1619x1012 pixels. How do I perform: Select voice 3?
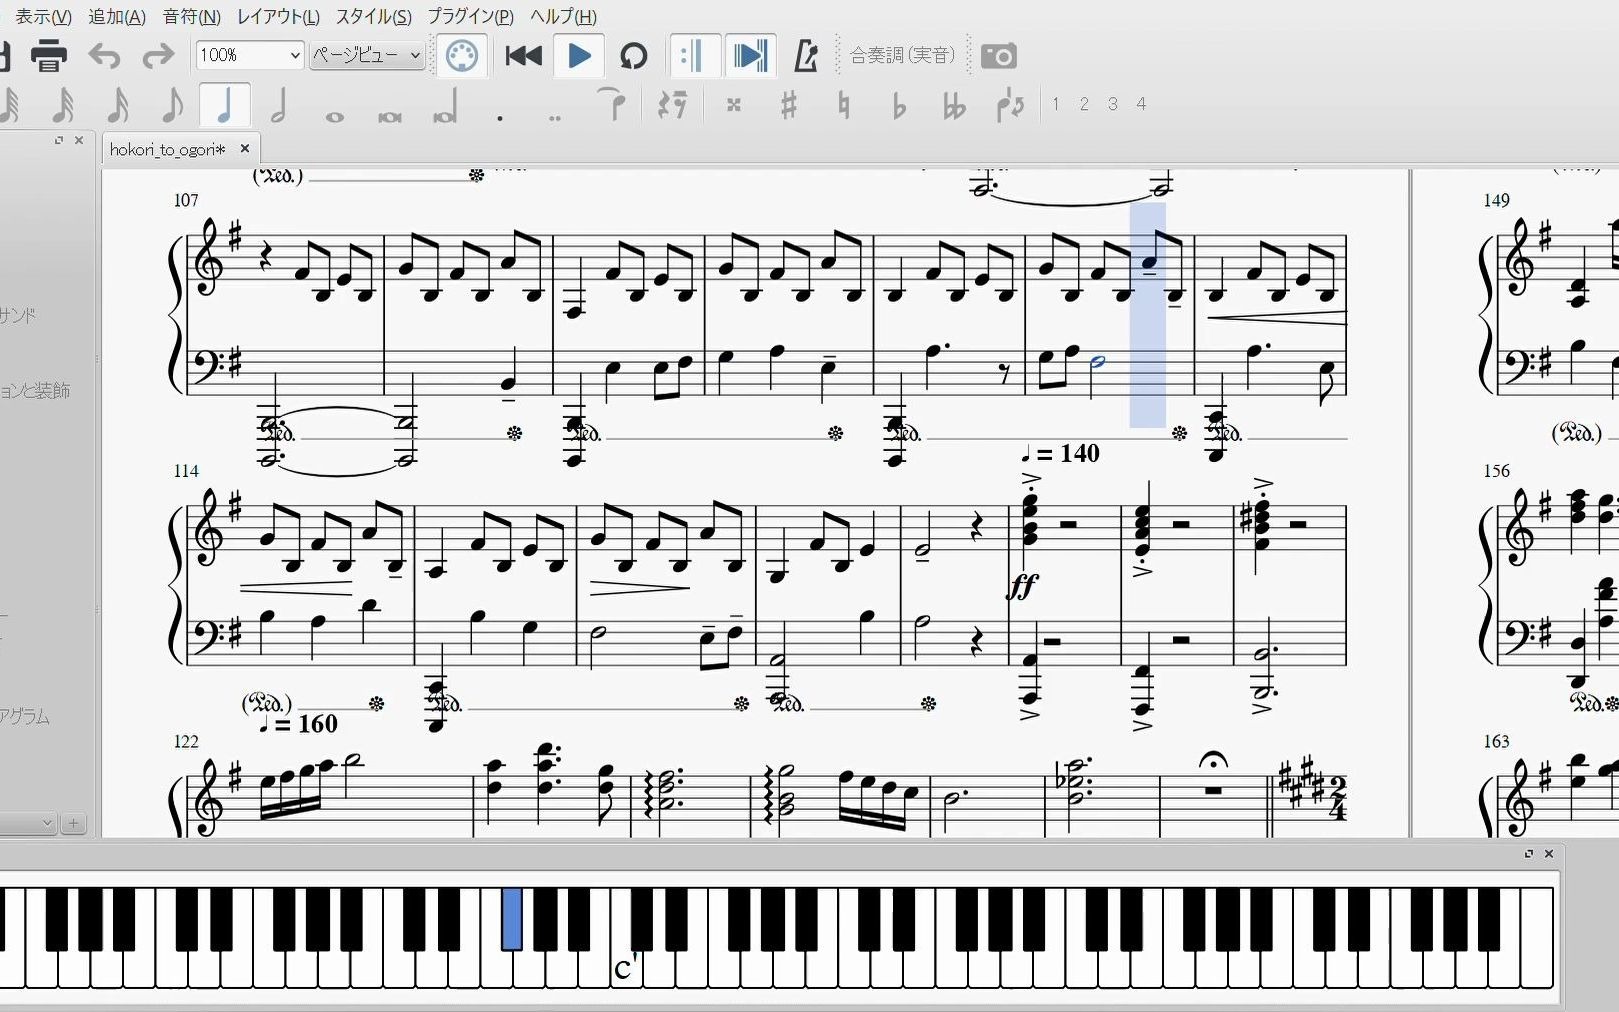point(1112,103)
